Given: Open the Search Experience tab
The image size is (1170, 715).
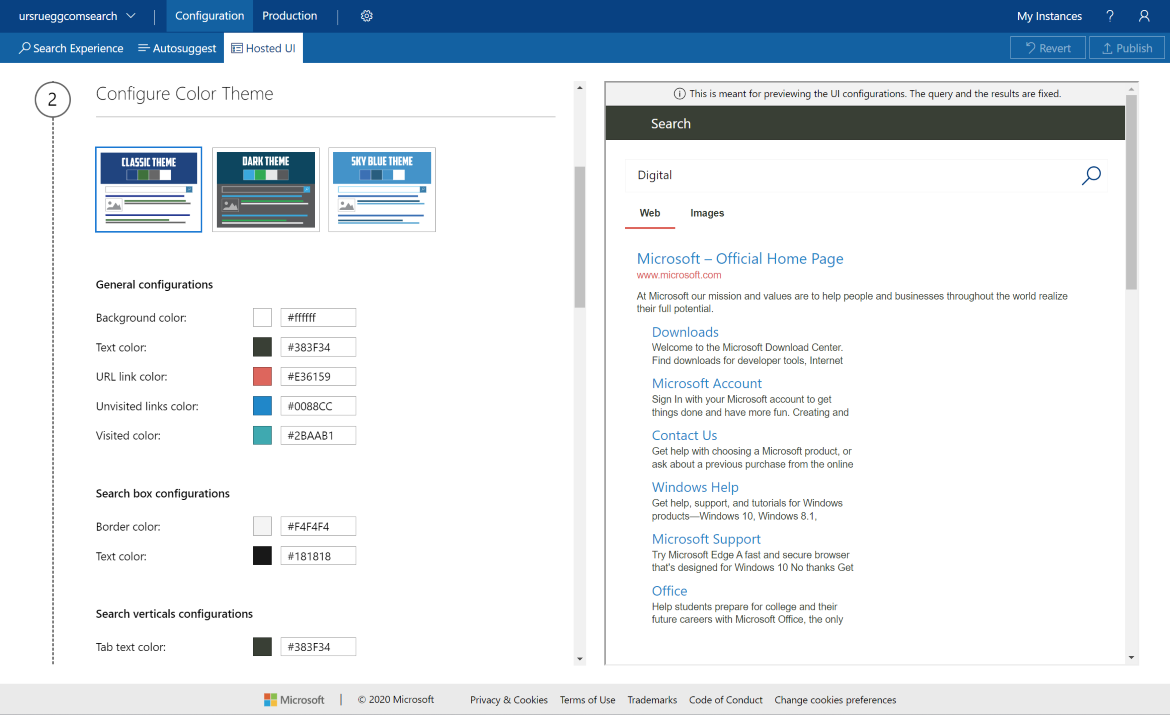Looking at the screenshot, I should (71, 48).
